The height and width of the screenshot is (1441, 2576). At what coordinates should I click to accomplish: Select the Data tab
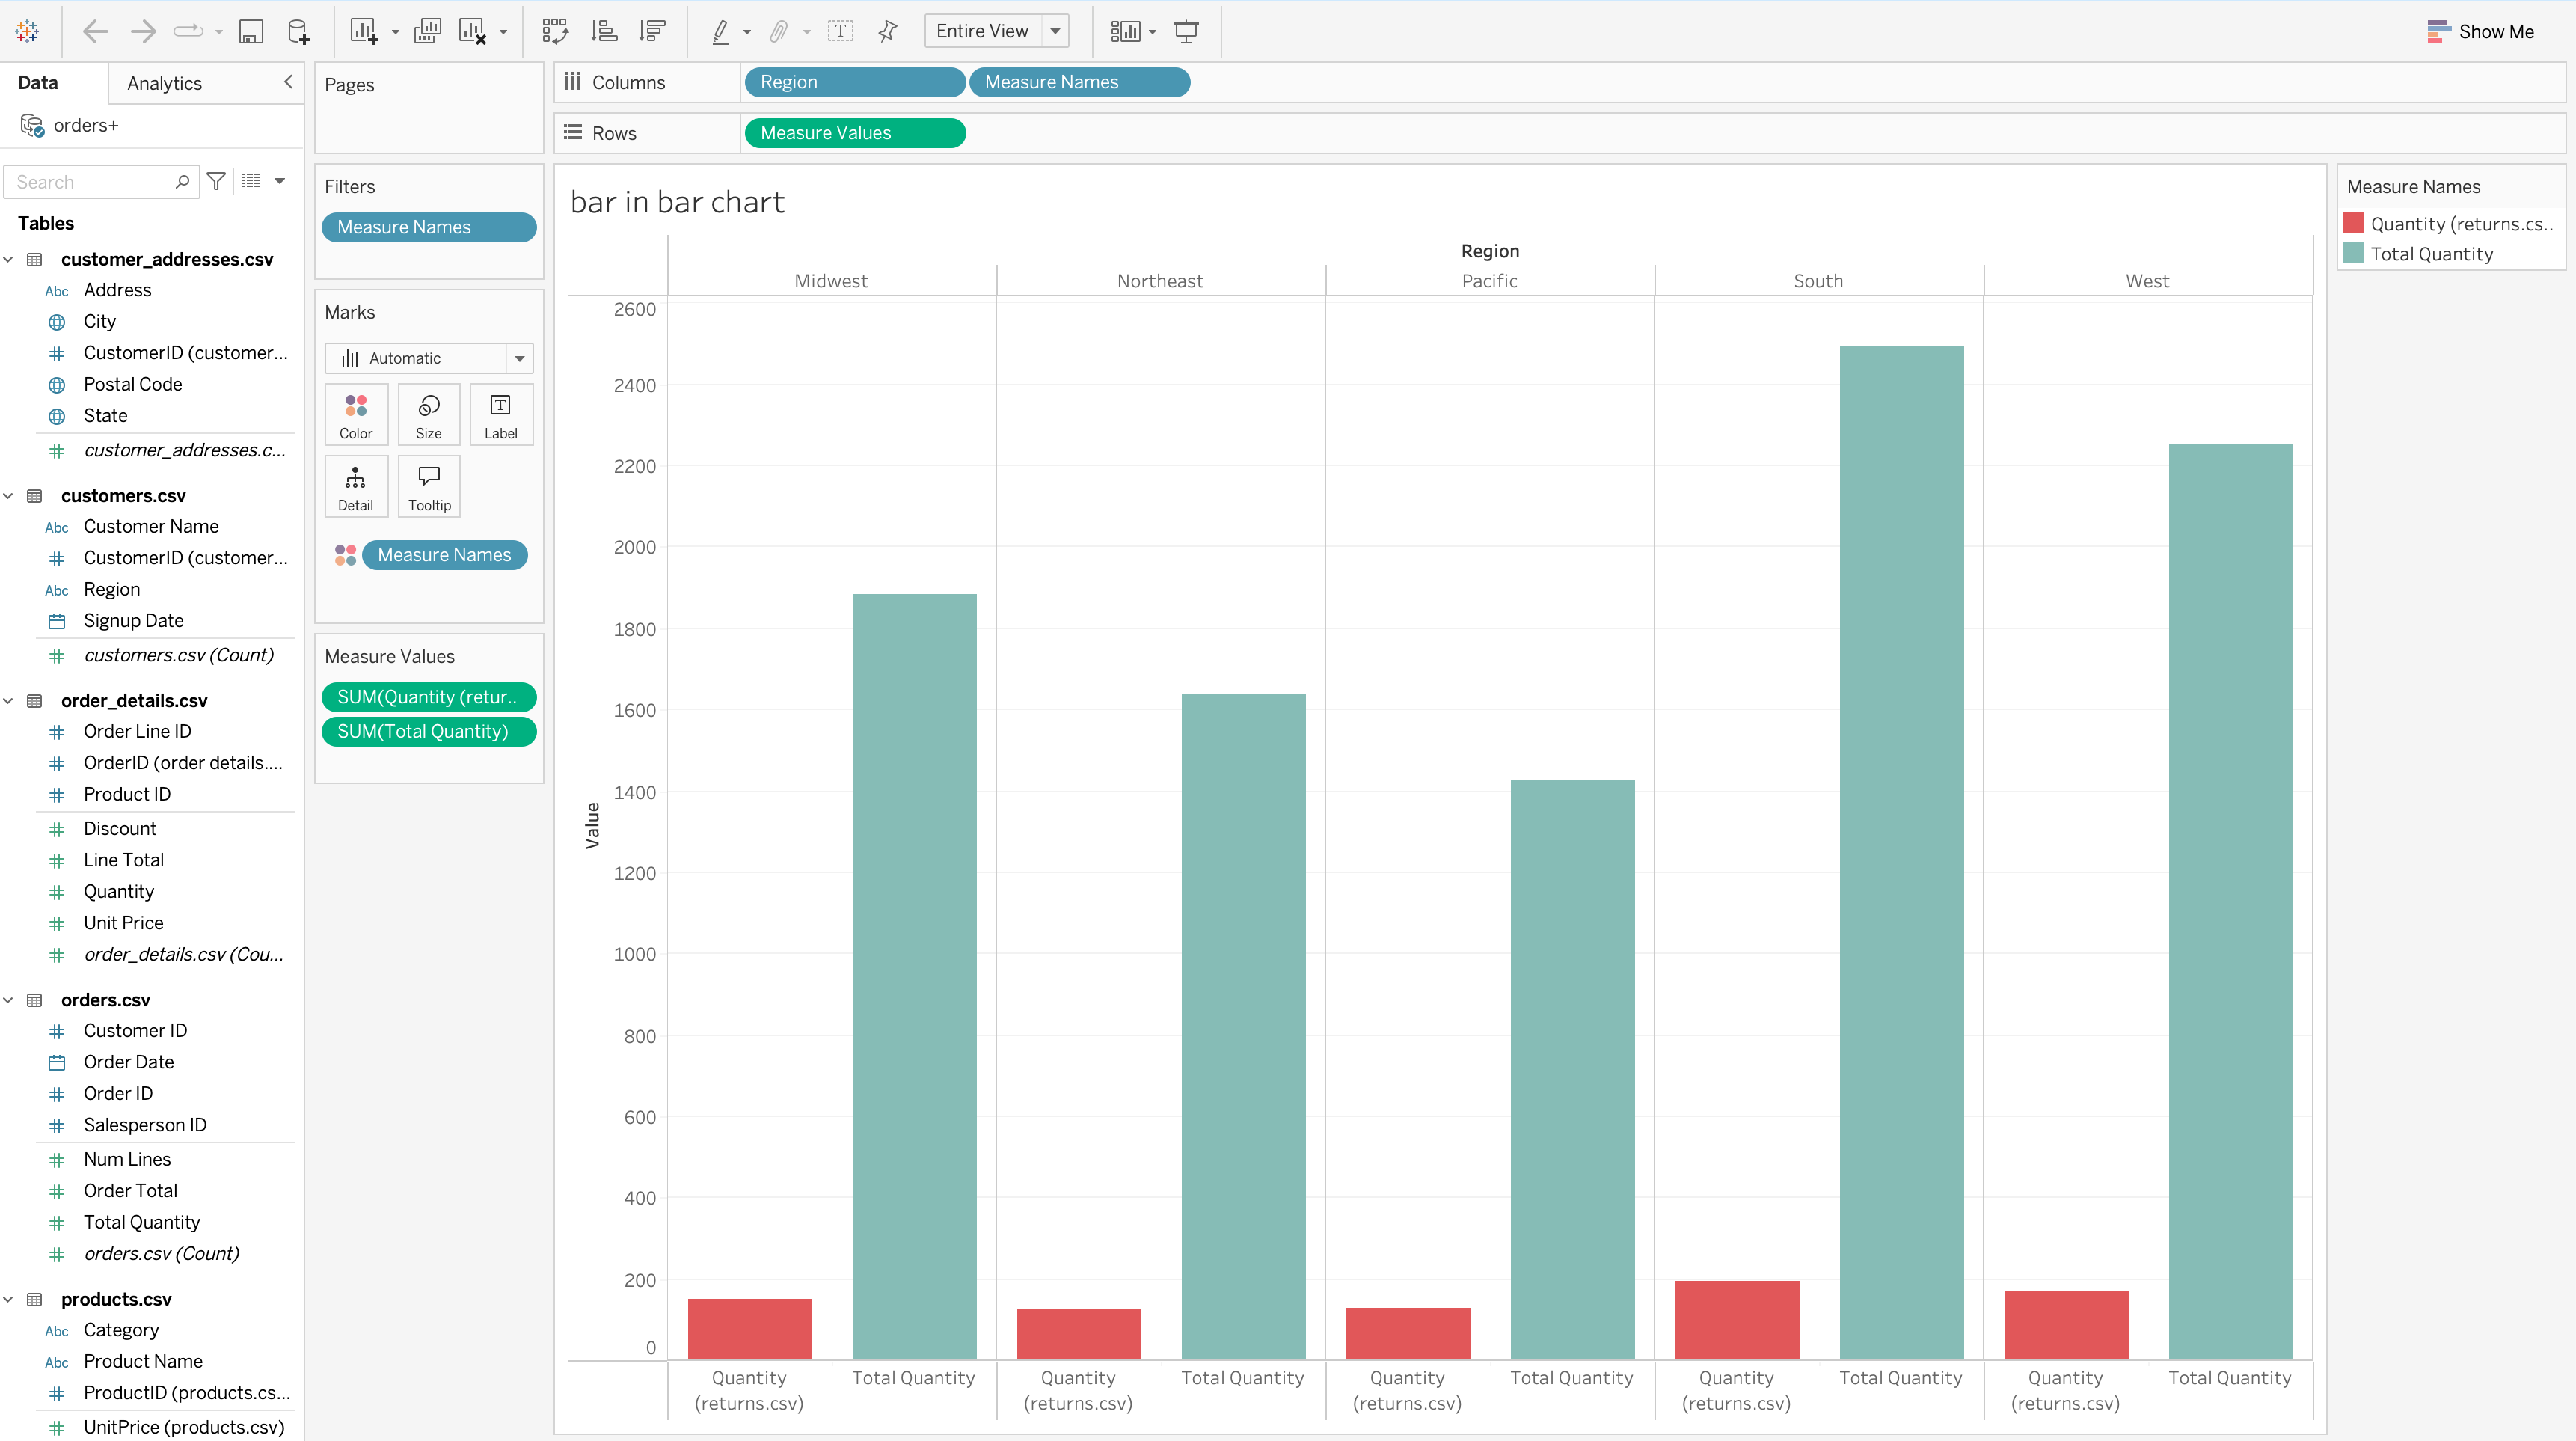point(38,83)
